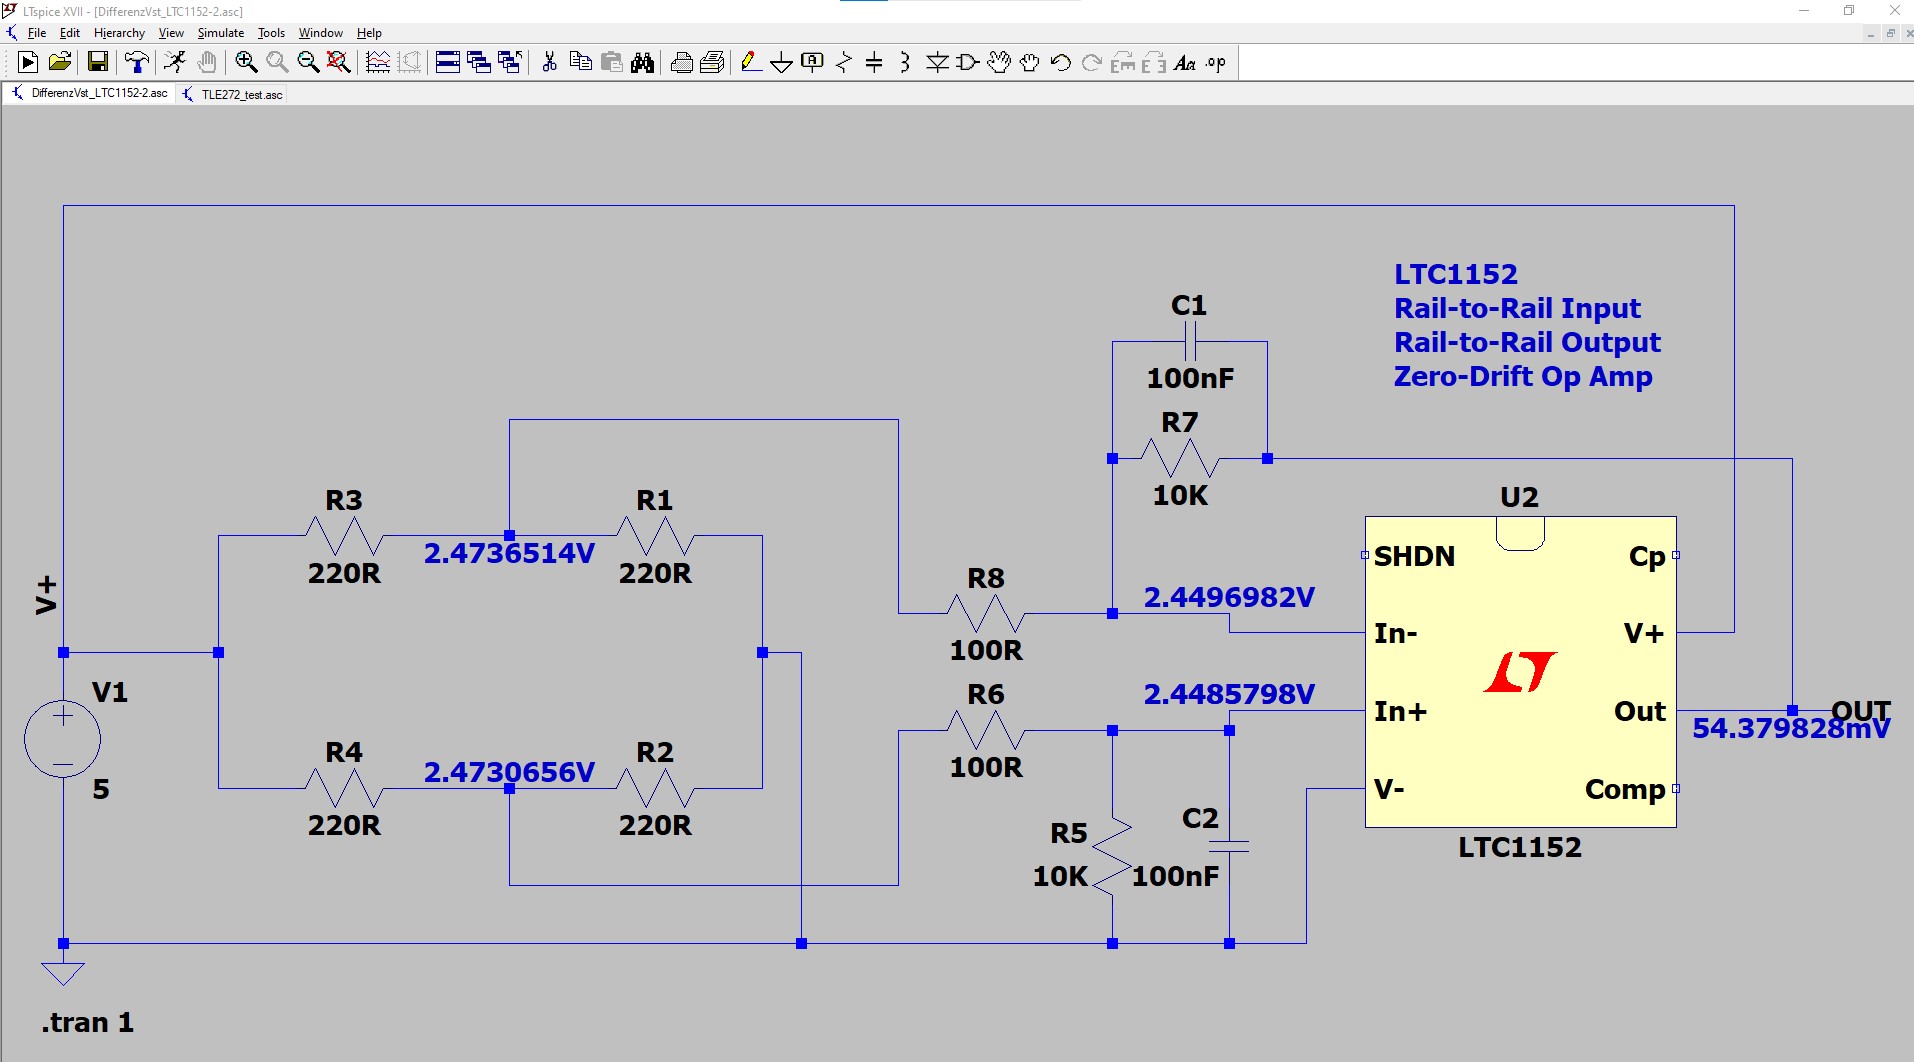Place a diode from the toolbar
Image resolution: width=1914 pixels, height=1062 pixels.
937,63
